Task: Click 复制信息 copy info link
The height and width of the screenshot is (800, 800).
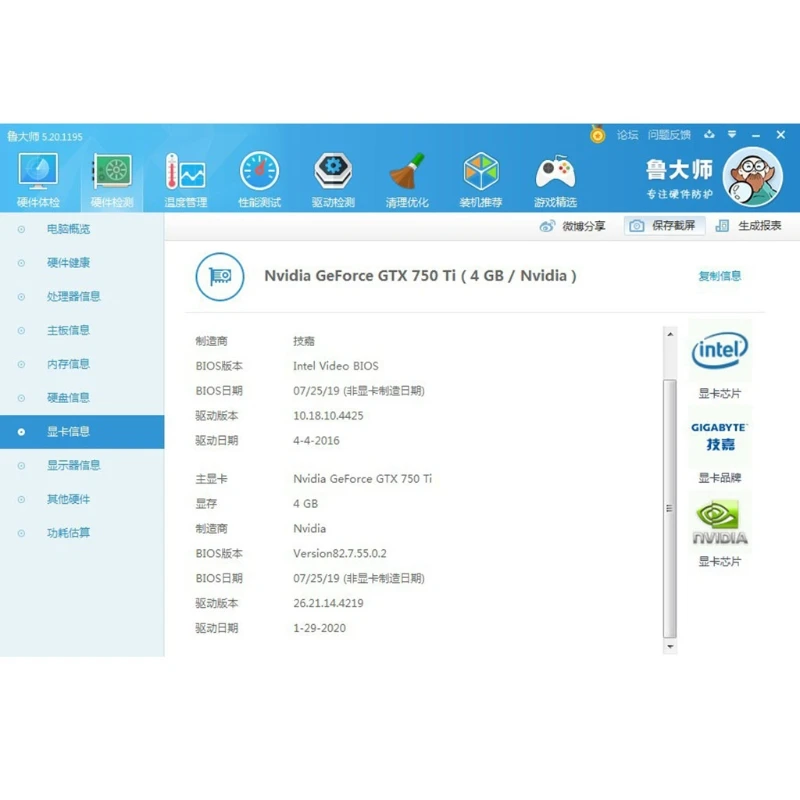Action: [719, 276]
